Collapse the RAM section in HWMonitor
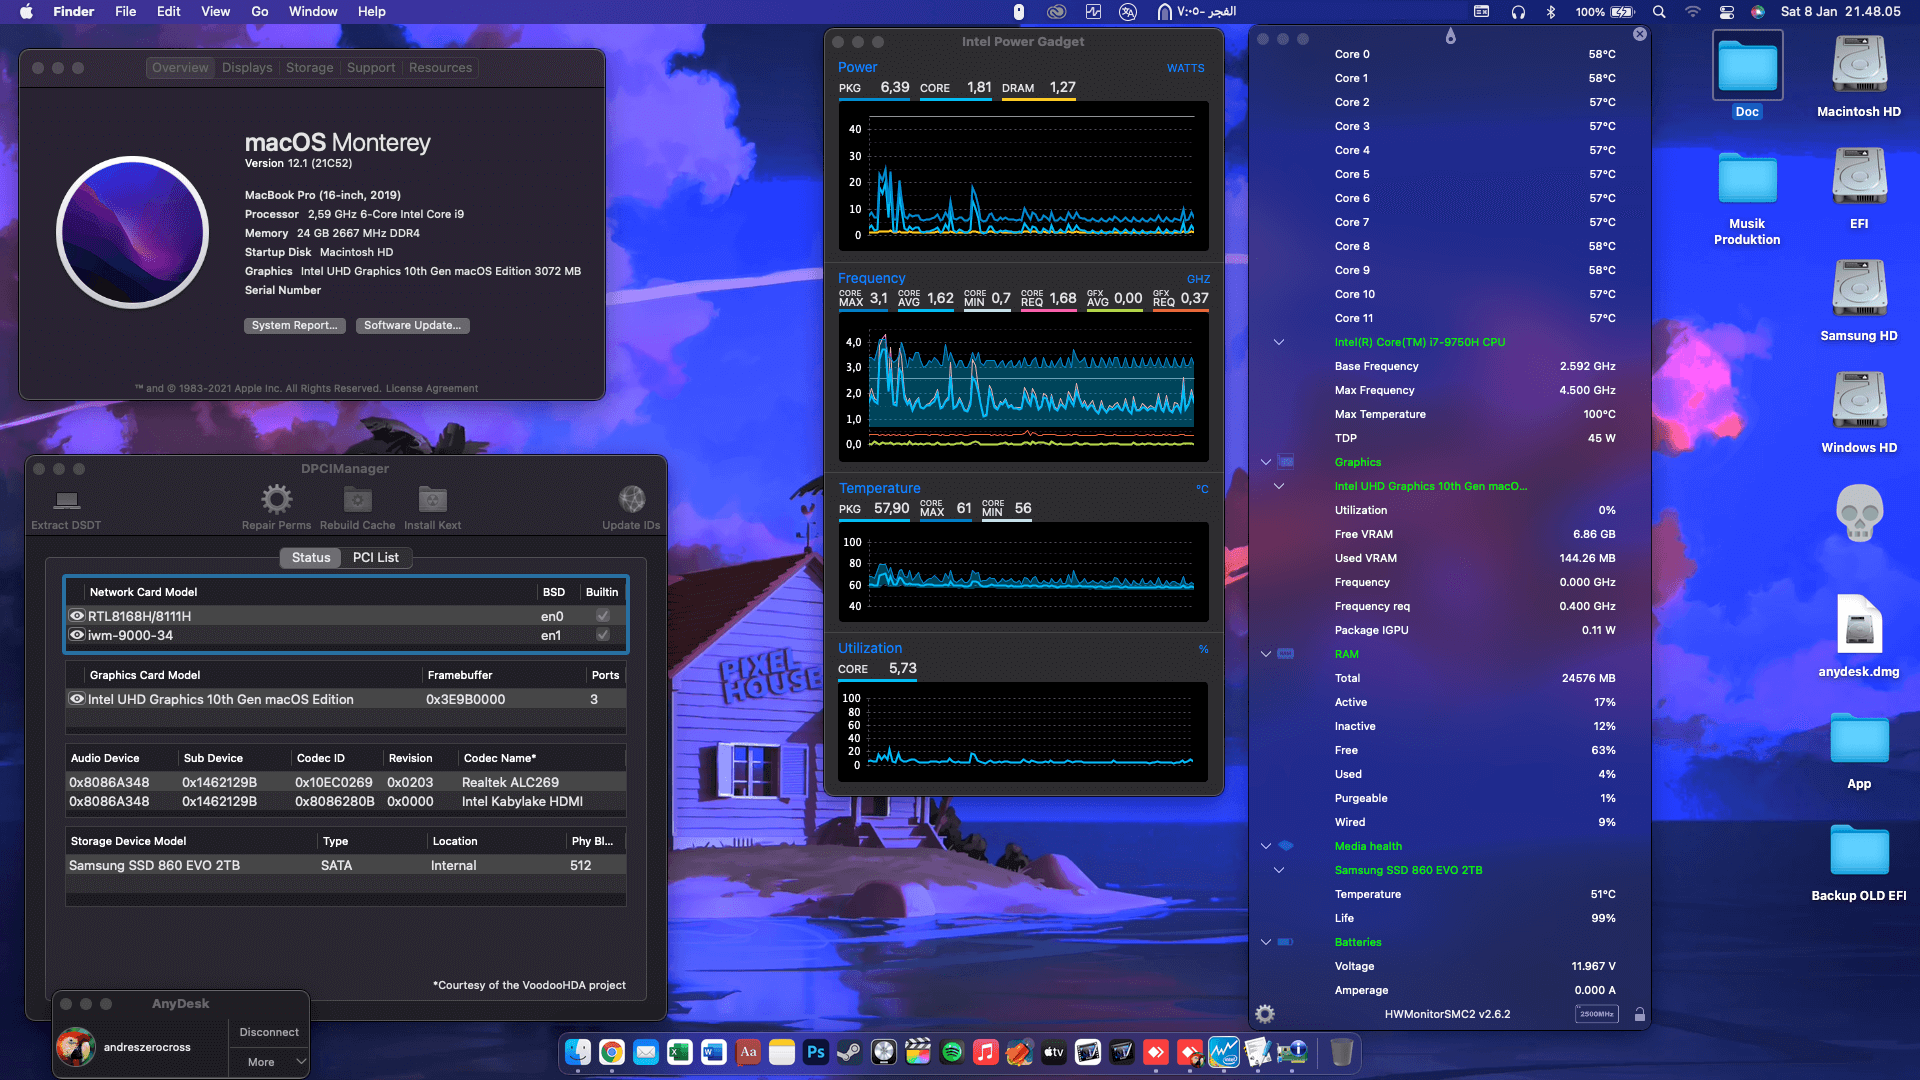This screenshot has width=1920, height=1080. point(1266,654)
